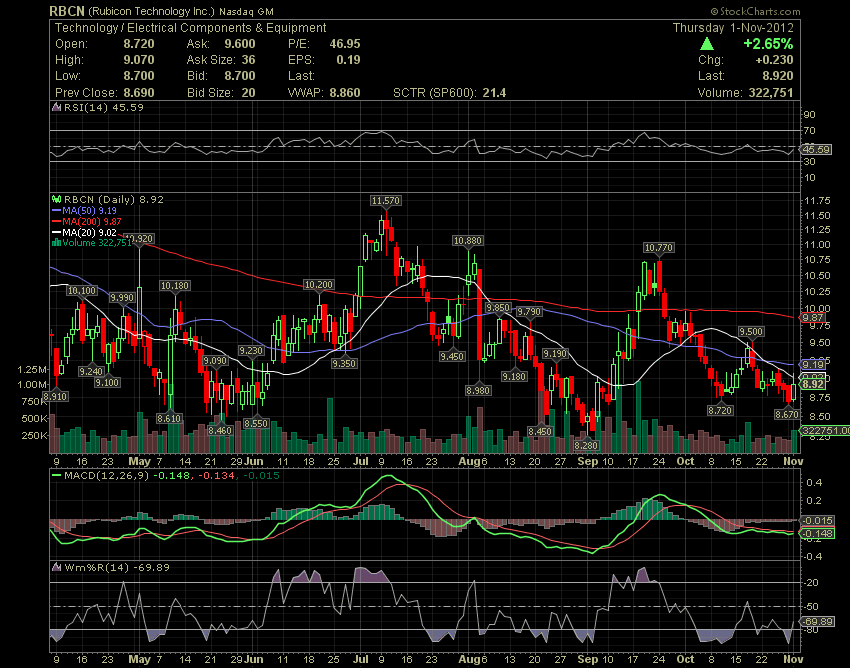Click the header Volume value 322,751

[771, 93]
